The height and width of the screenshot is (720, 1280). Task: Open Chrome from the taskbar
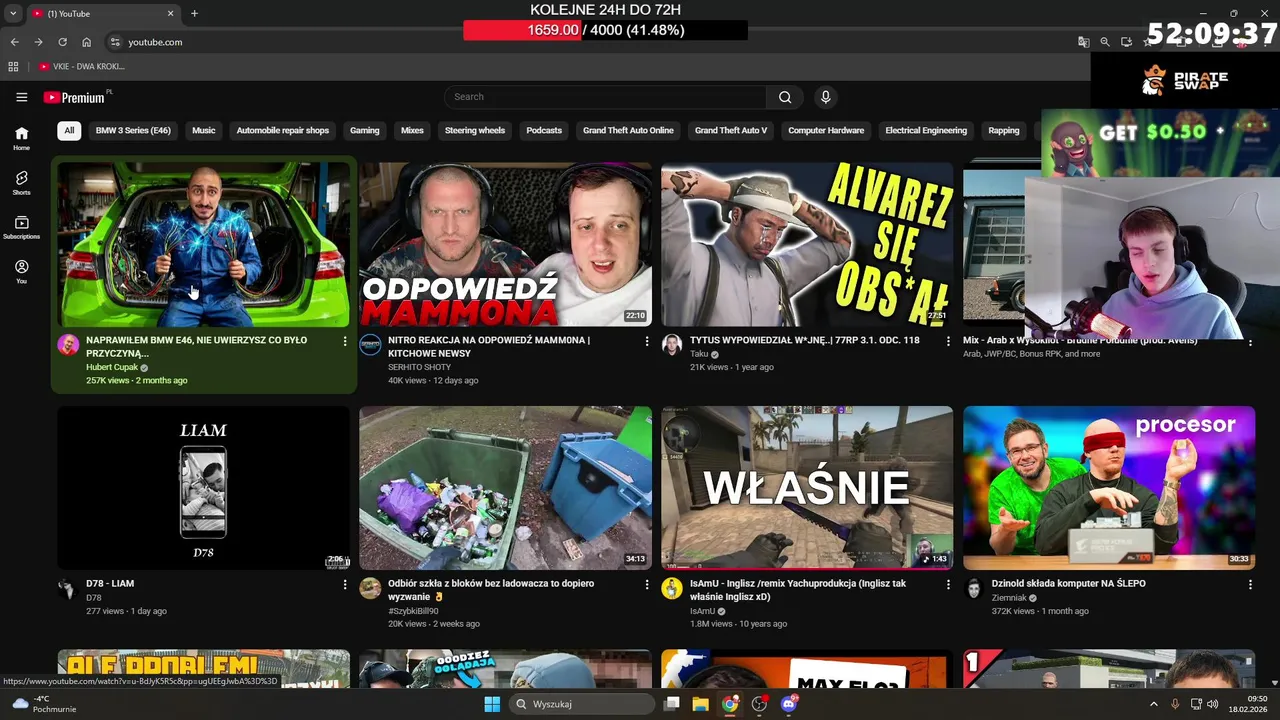(730, 704)
